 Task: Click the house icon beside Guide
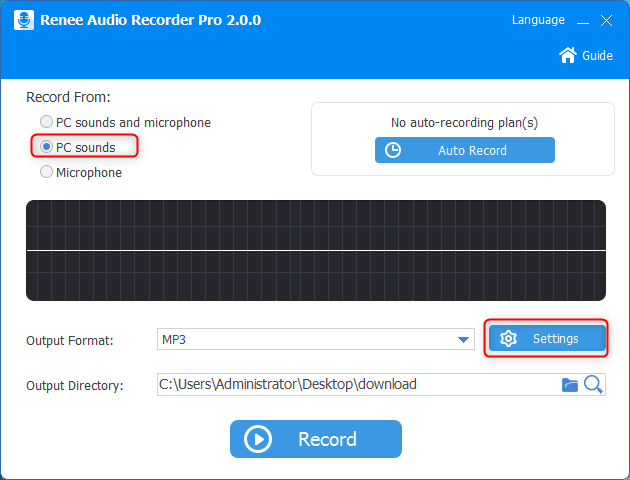568,55
